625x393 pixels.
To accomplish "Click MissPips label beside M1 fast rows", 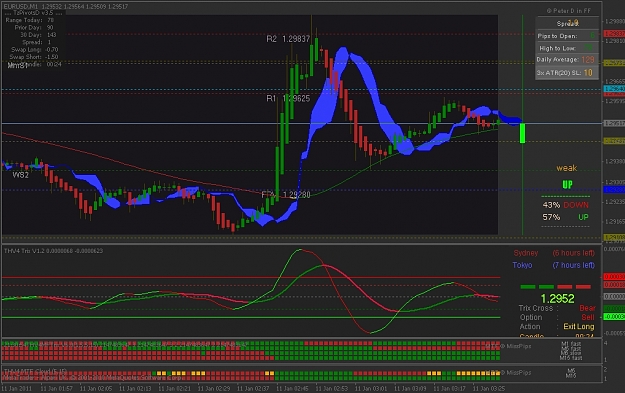I will pos(516,346).
